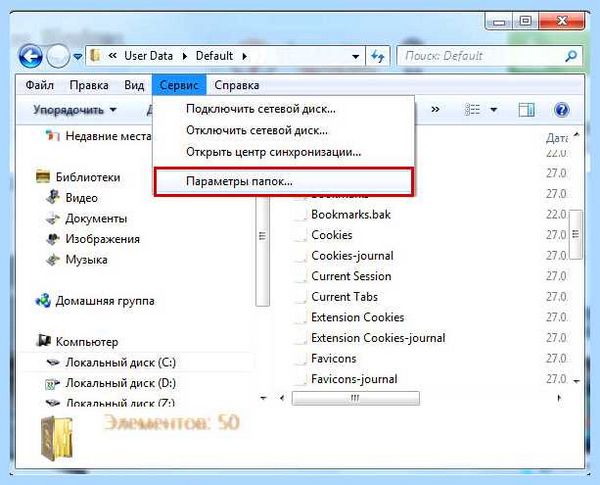The width and height of the screenshot is (600, 485).
Task: Choose Подключить сетевой диск...
Action: (x=284, y=109)
